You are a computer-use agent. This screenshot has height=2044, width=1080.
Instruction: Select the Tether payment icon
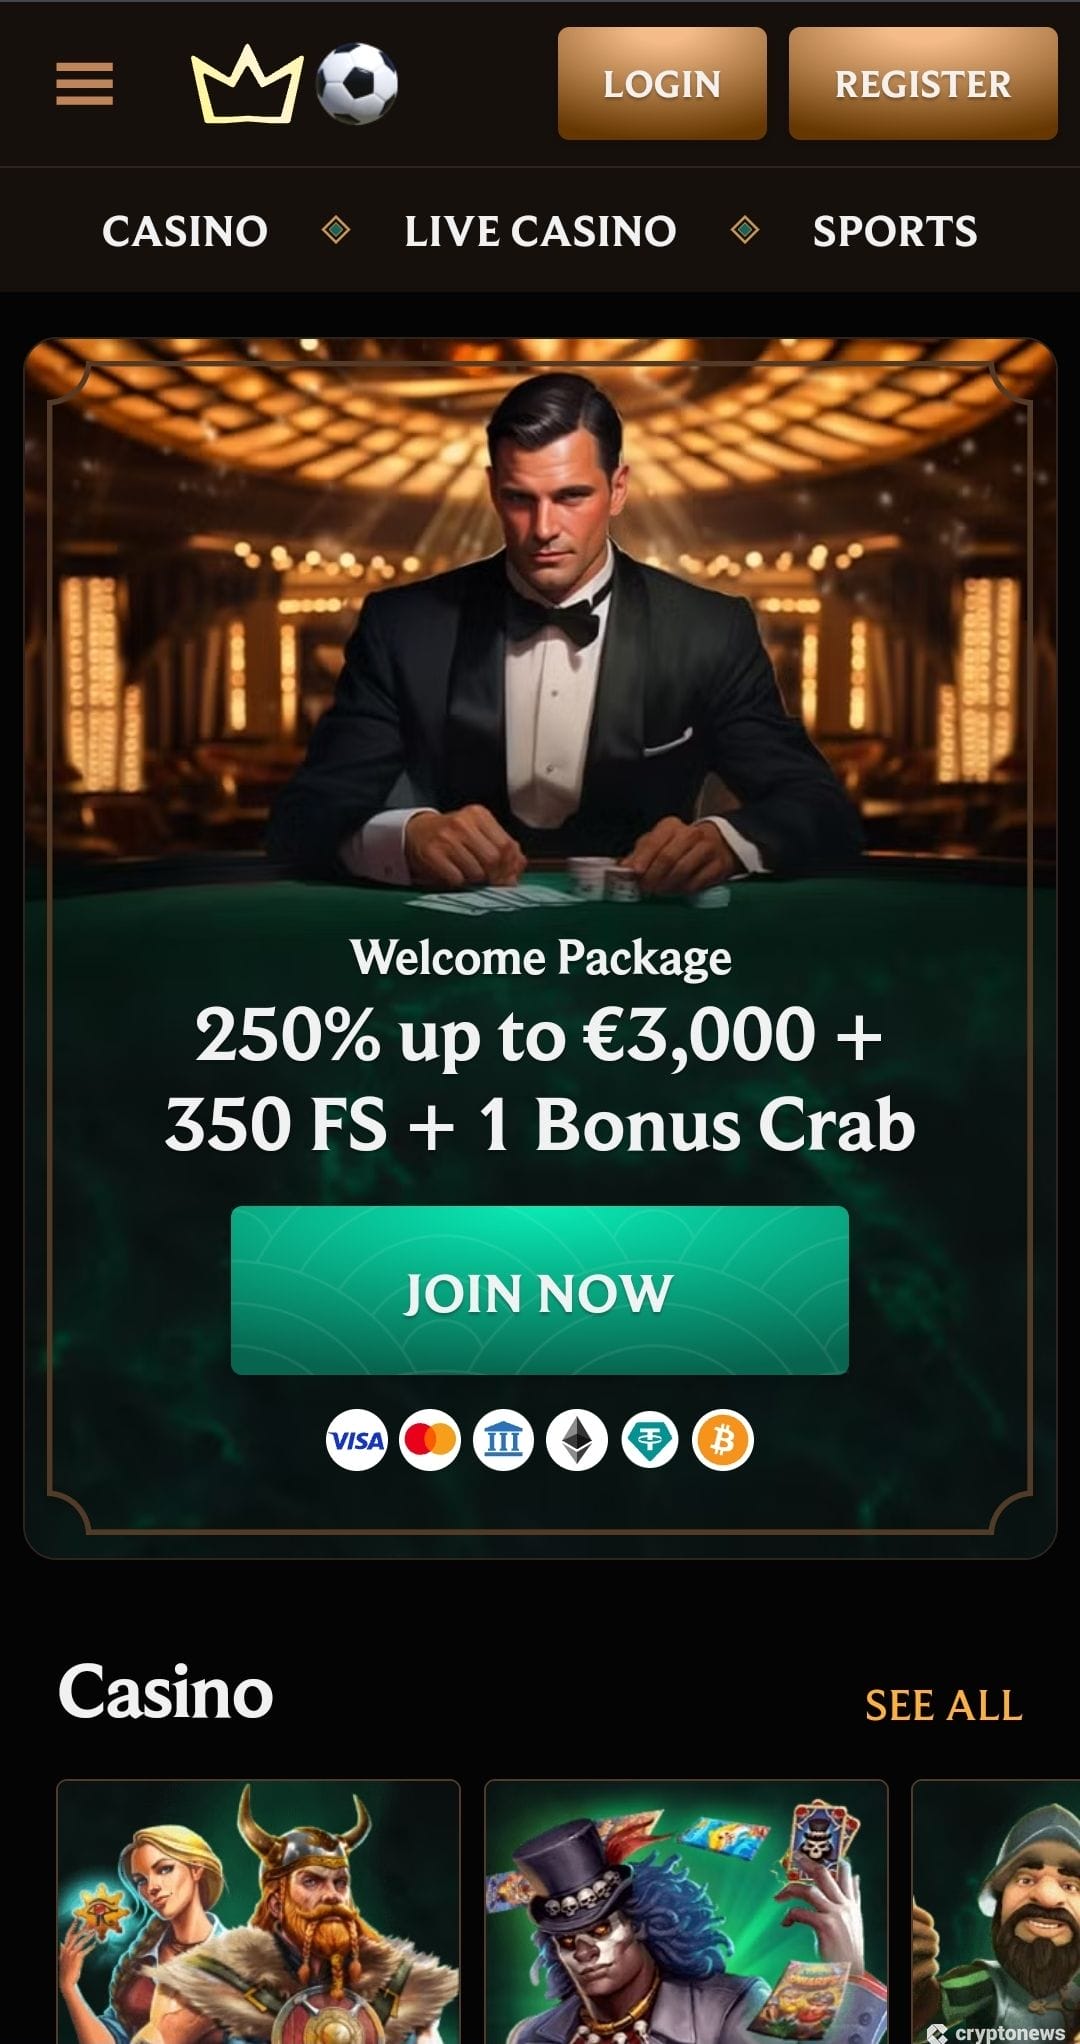point(650,1440)
